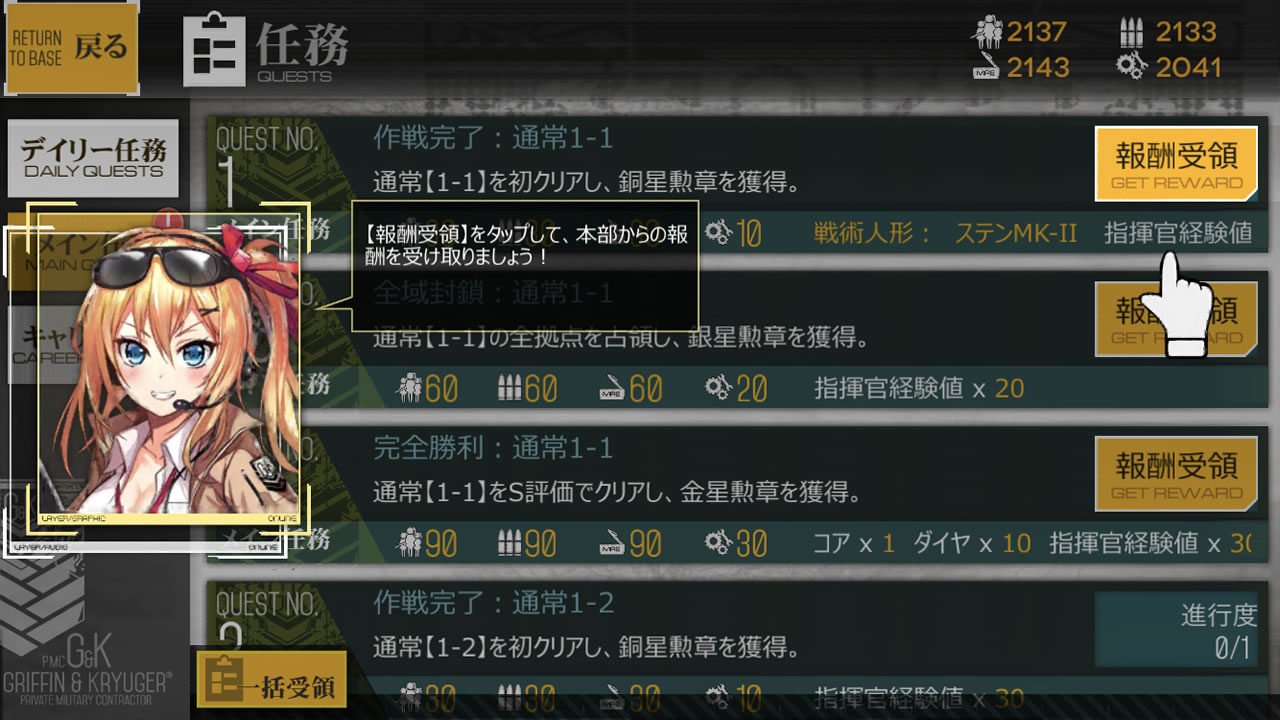Click the MRE rations icon next to 2143
Viewport: 1280px width, 720px height.
pos(987,68)
